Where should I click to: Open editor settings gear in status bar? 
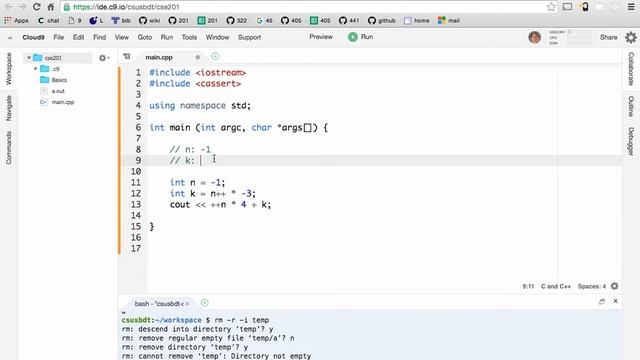tap(614, 286)
